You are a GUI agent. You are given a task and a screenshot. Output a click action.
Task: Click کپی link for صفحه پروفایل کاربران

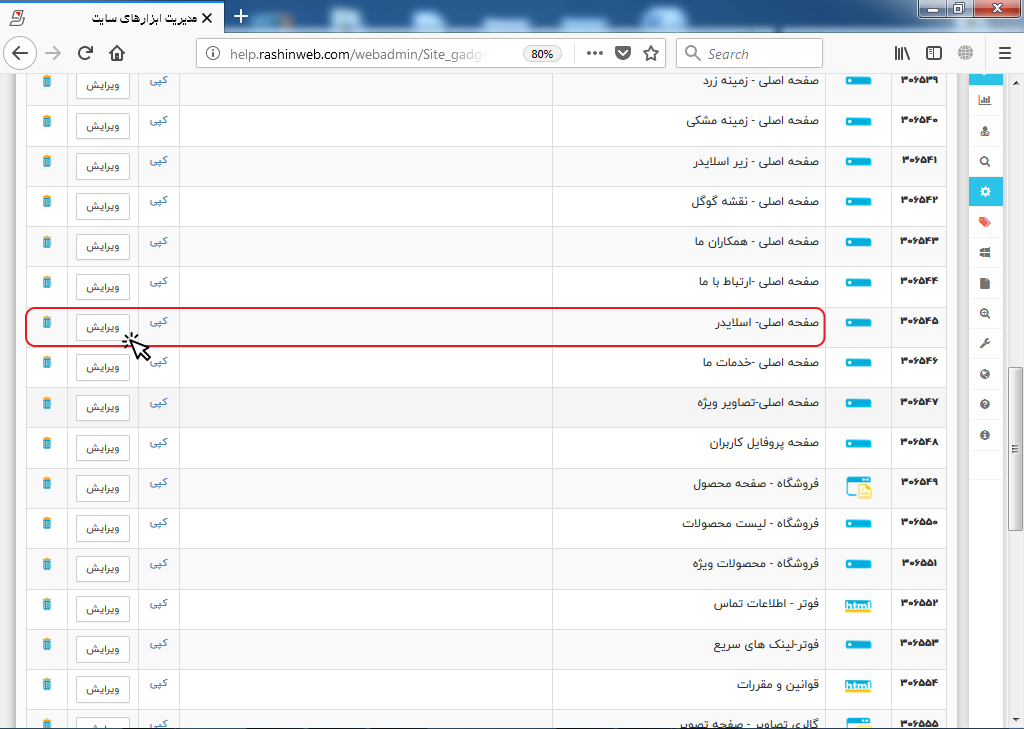coord(159,443)
